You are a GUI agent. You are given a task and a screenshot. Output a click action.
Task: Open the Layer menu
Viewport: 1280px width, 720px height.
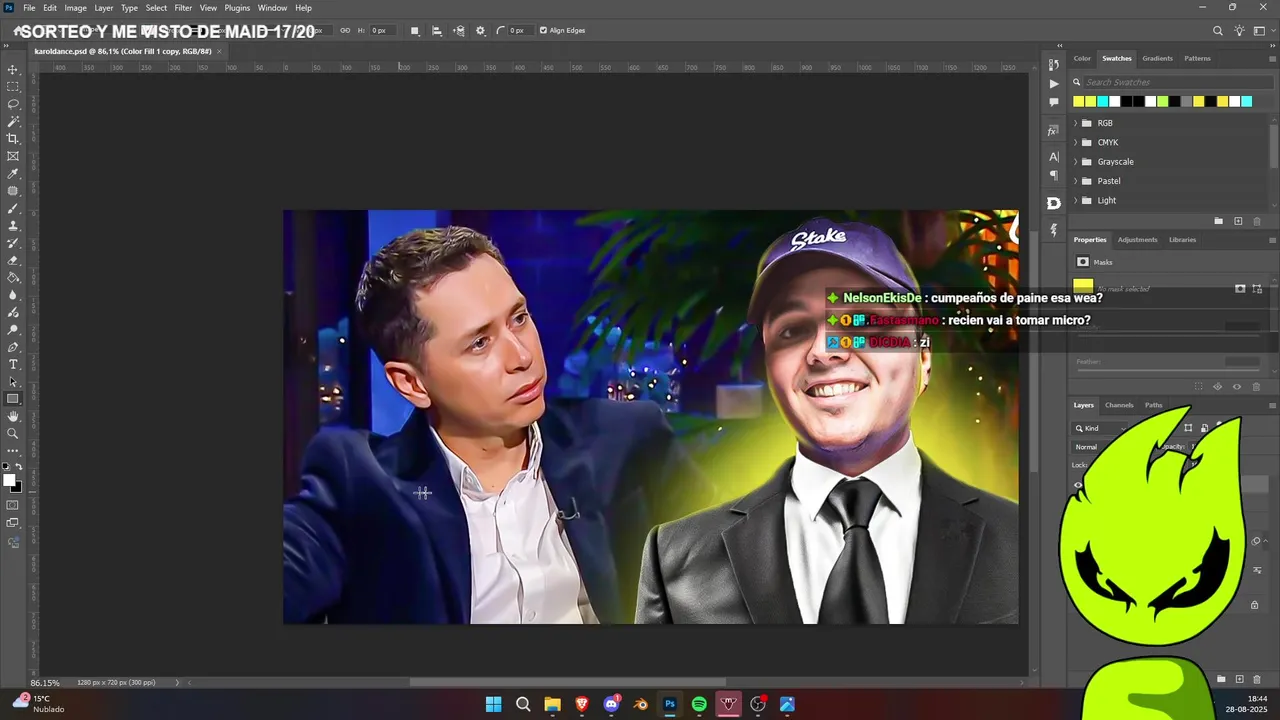point(104,8)
